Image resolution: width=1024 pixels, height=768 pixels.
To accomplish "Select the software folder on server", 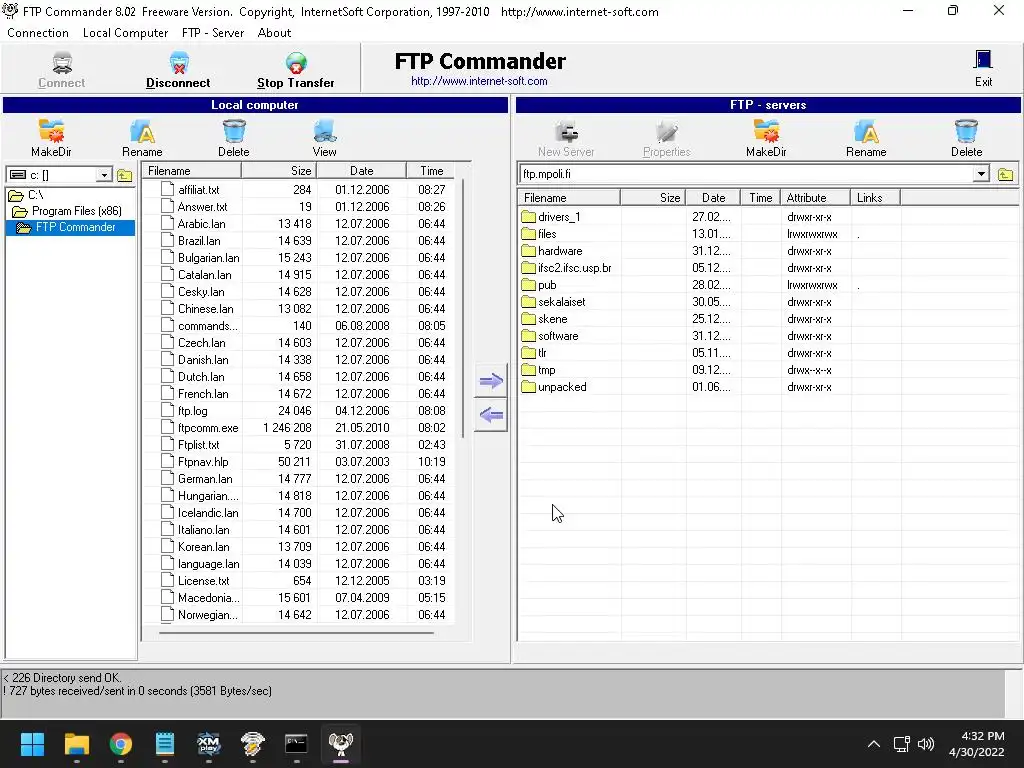I will coord(550,336).
